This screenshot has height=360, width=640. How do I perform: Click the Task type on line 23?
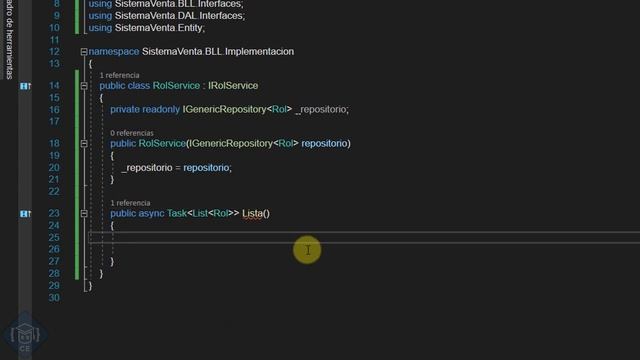[177, 213]
